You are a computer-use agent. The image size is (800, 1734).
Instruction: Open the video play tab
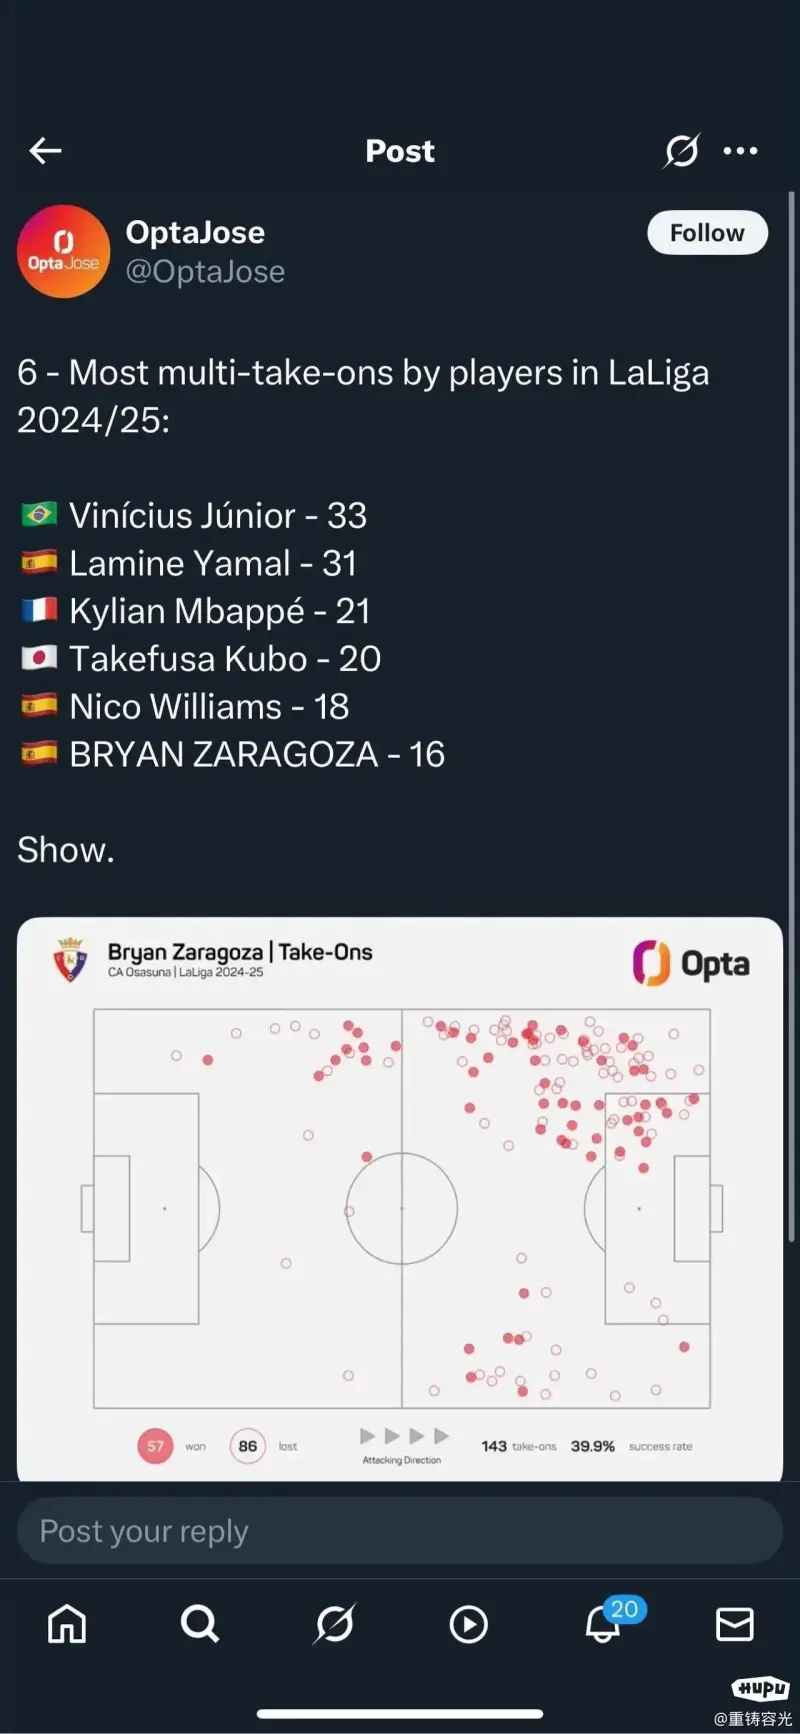[468, 1624]
